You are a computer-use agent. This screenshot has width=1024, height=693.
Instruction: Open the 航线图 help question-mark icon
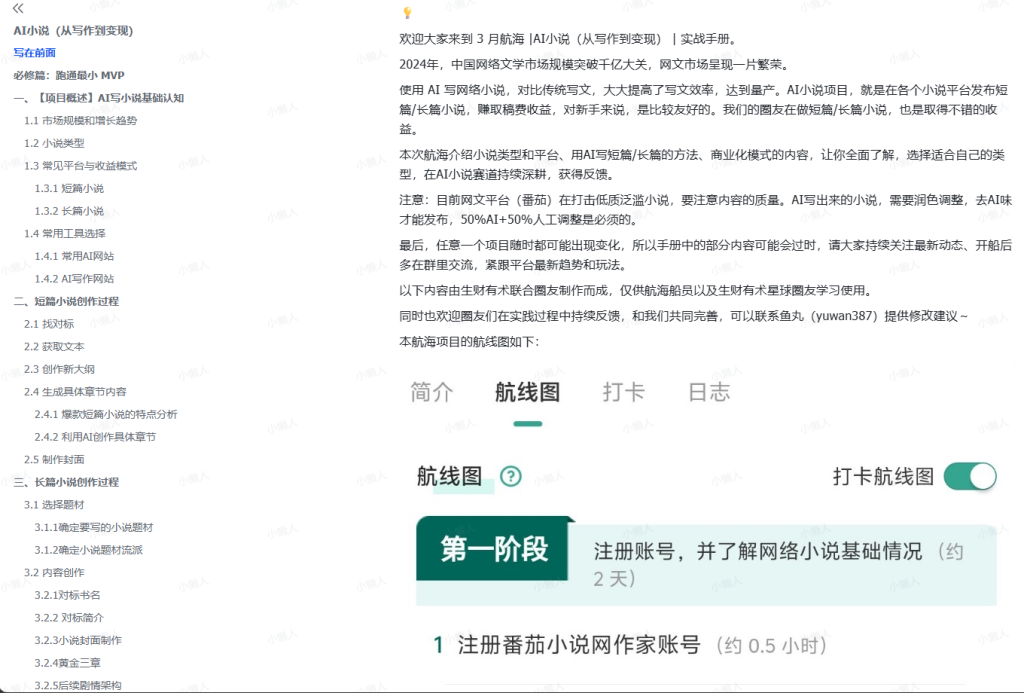tap(511, 476)
